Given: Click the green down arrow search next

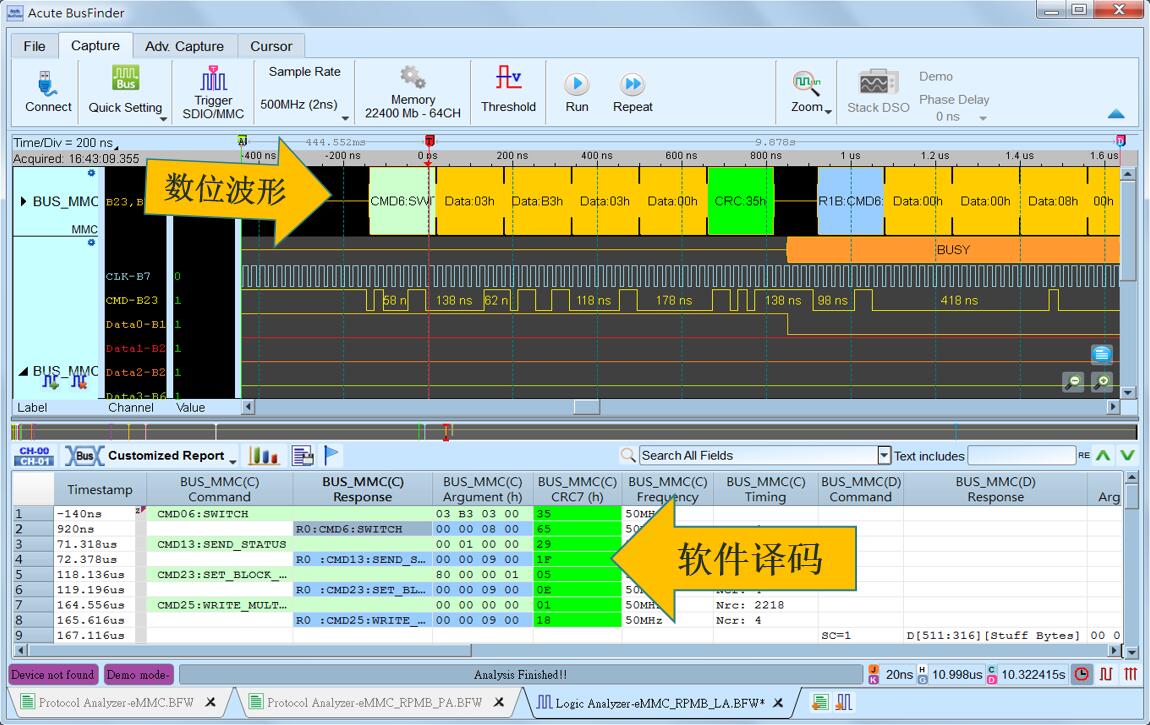Looking at the screenshot, I should click(x=1128, y=455).
